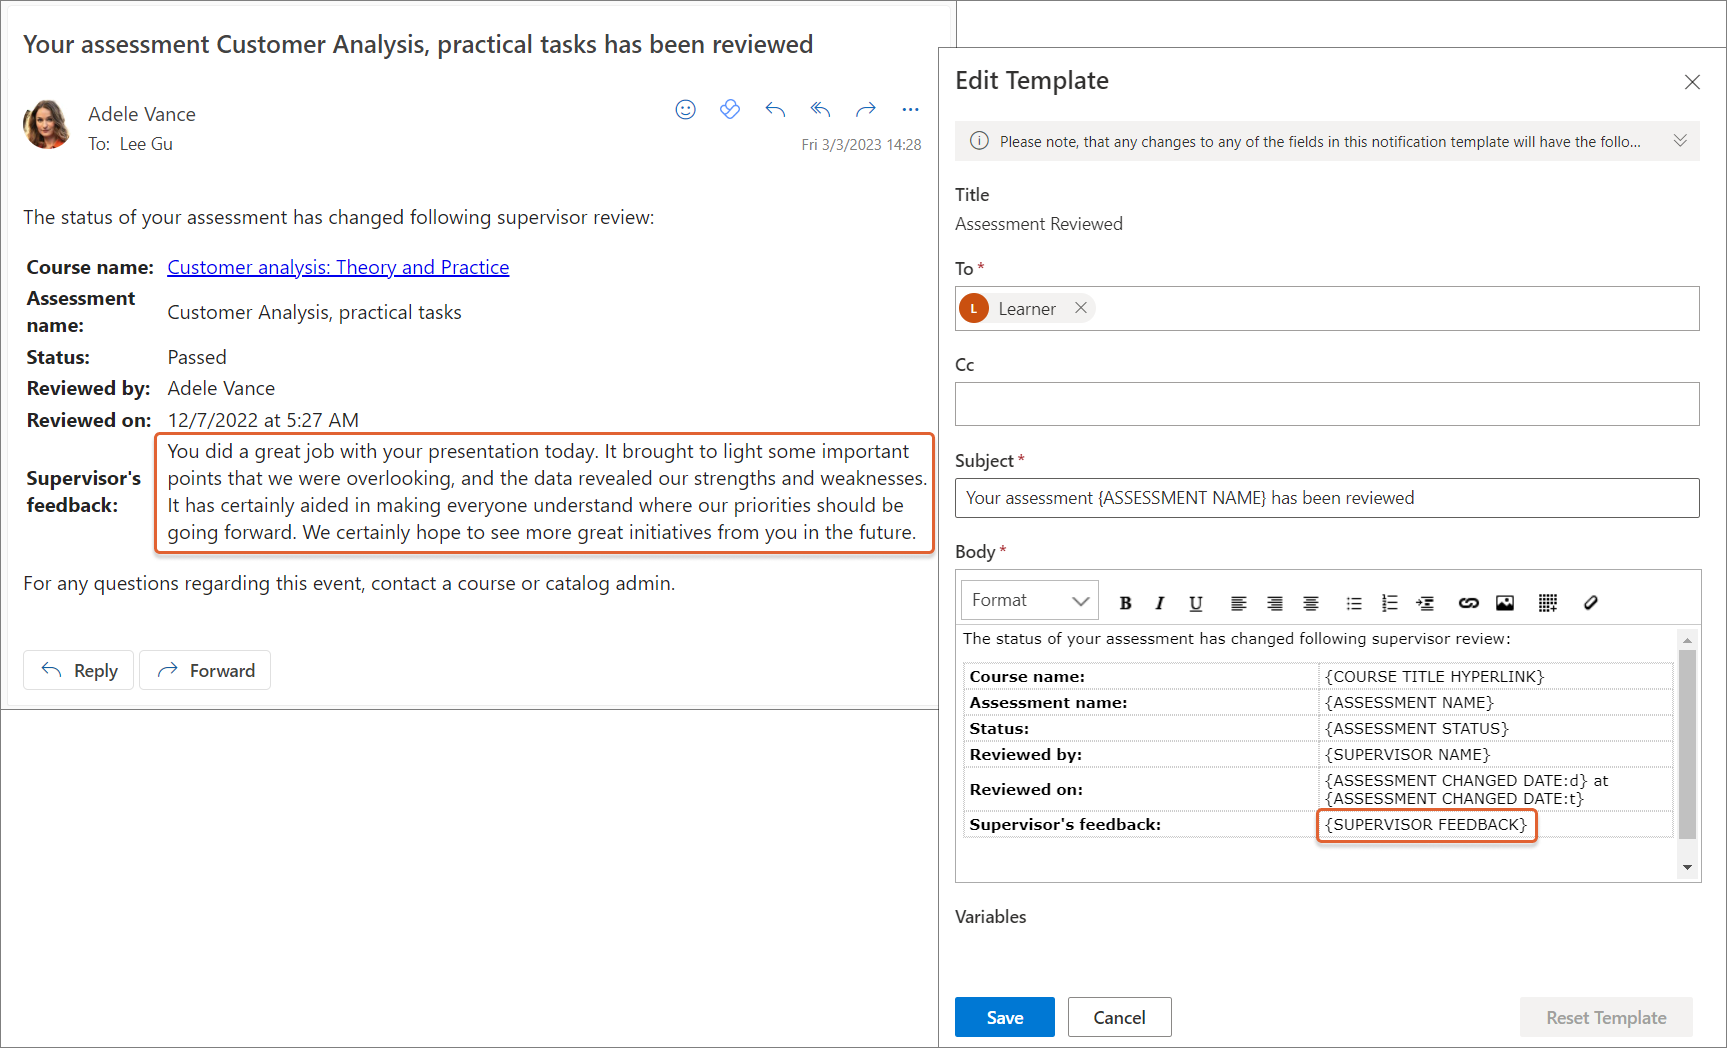Viewport: 1727px width, 1048px height.
Task: Apply numbered list formatting
Action: [1389, 603]
